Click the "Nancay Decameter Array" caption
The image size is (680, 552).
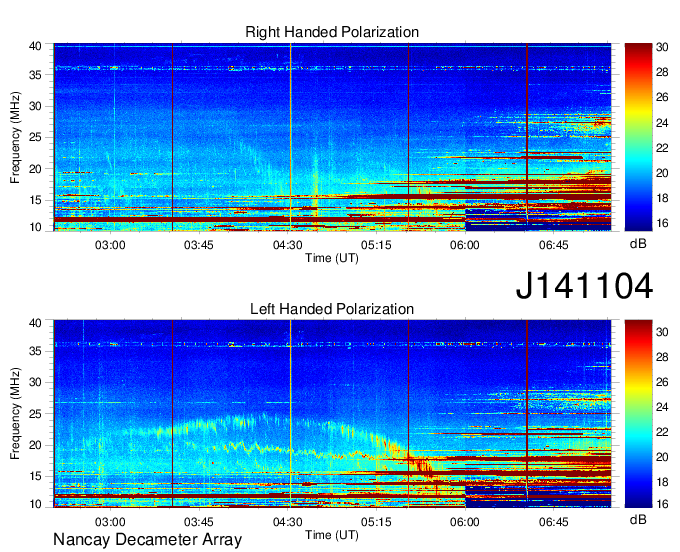pyautogui.click(x=147, y=539)
